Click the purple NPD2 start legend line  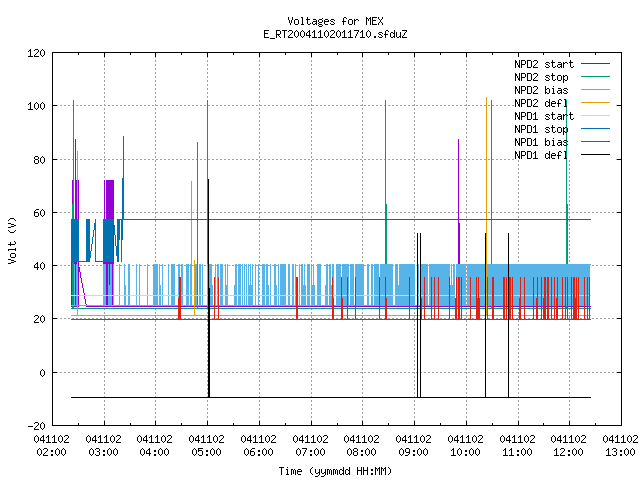[596, 64]
